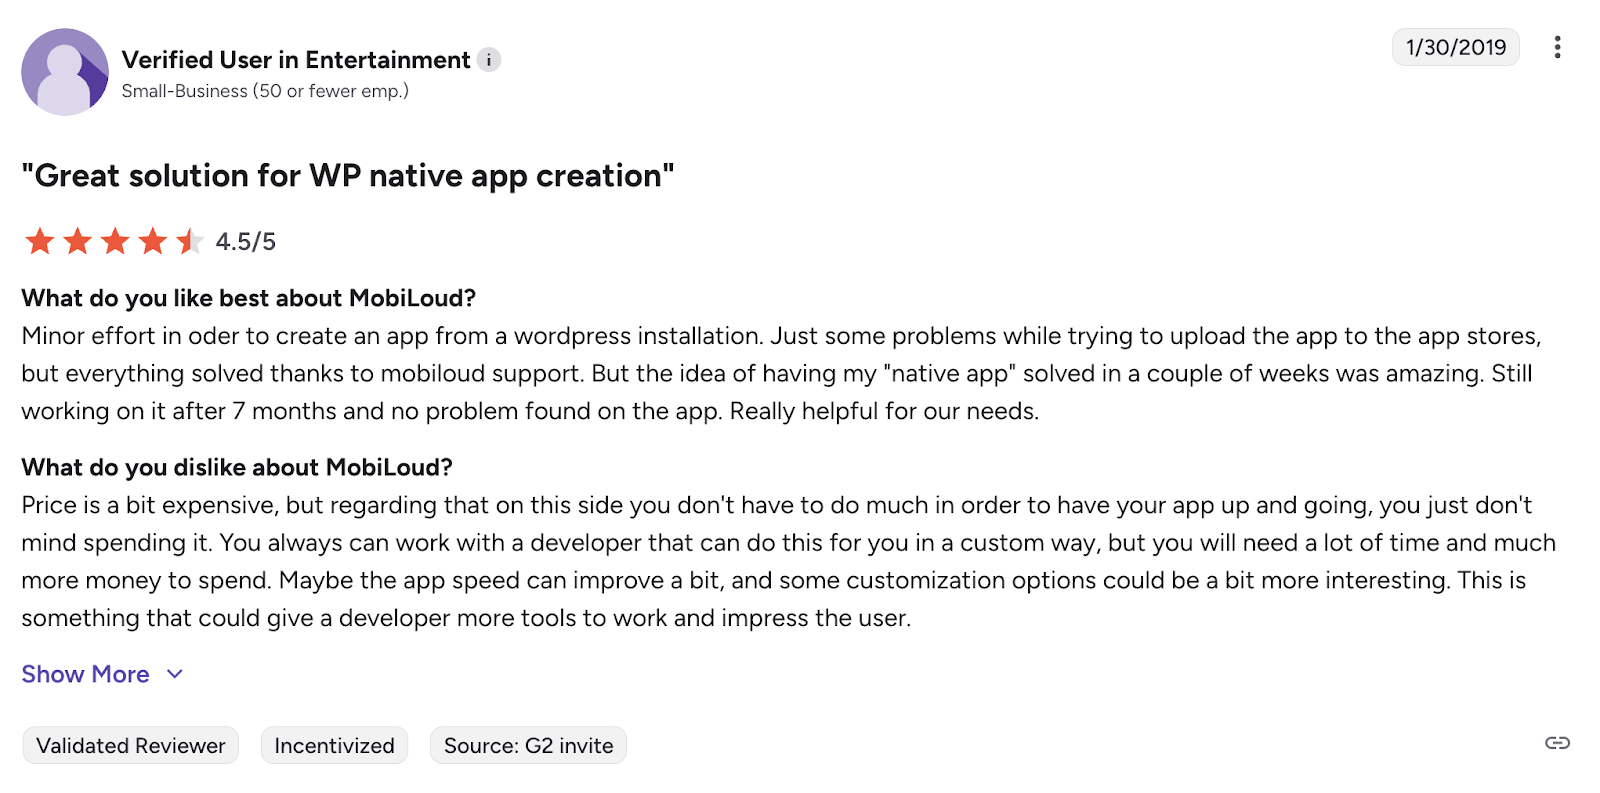Open the 1/30/2019 date chip
Image resolution: width=1600 pixels, height=793 pixels.
1456,47
